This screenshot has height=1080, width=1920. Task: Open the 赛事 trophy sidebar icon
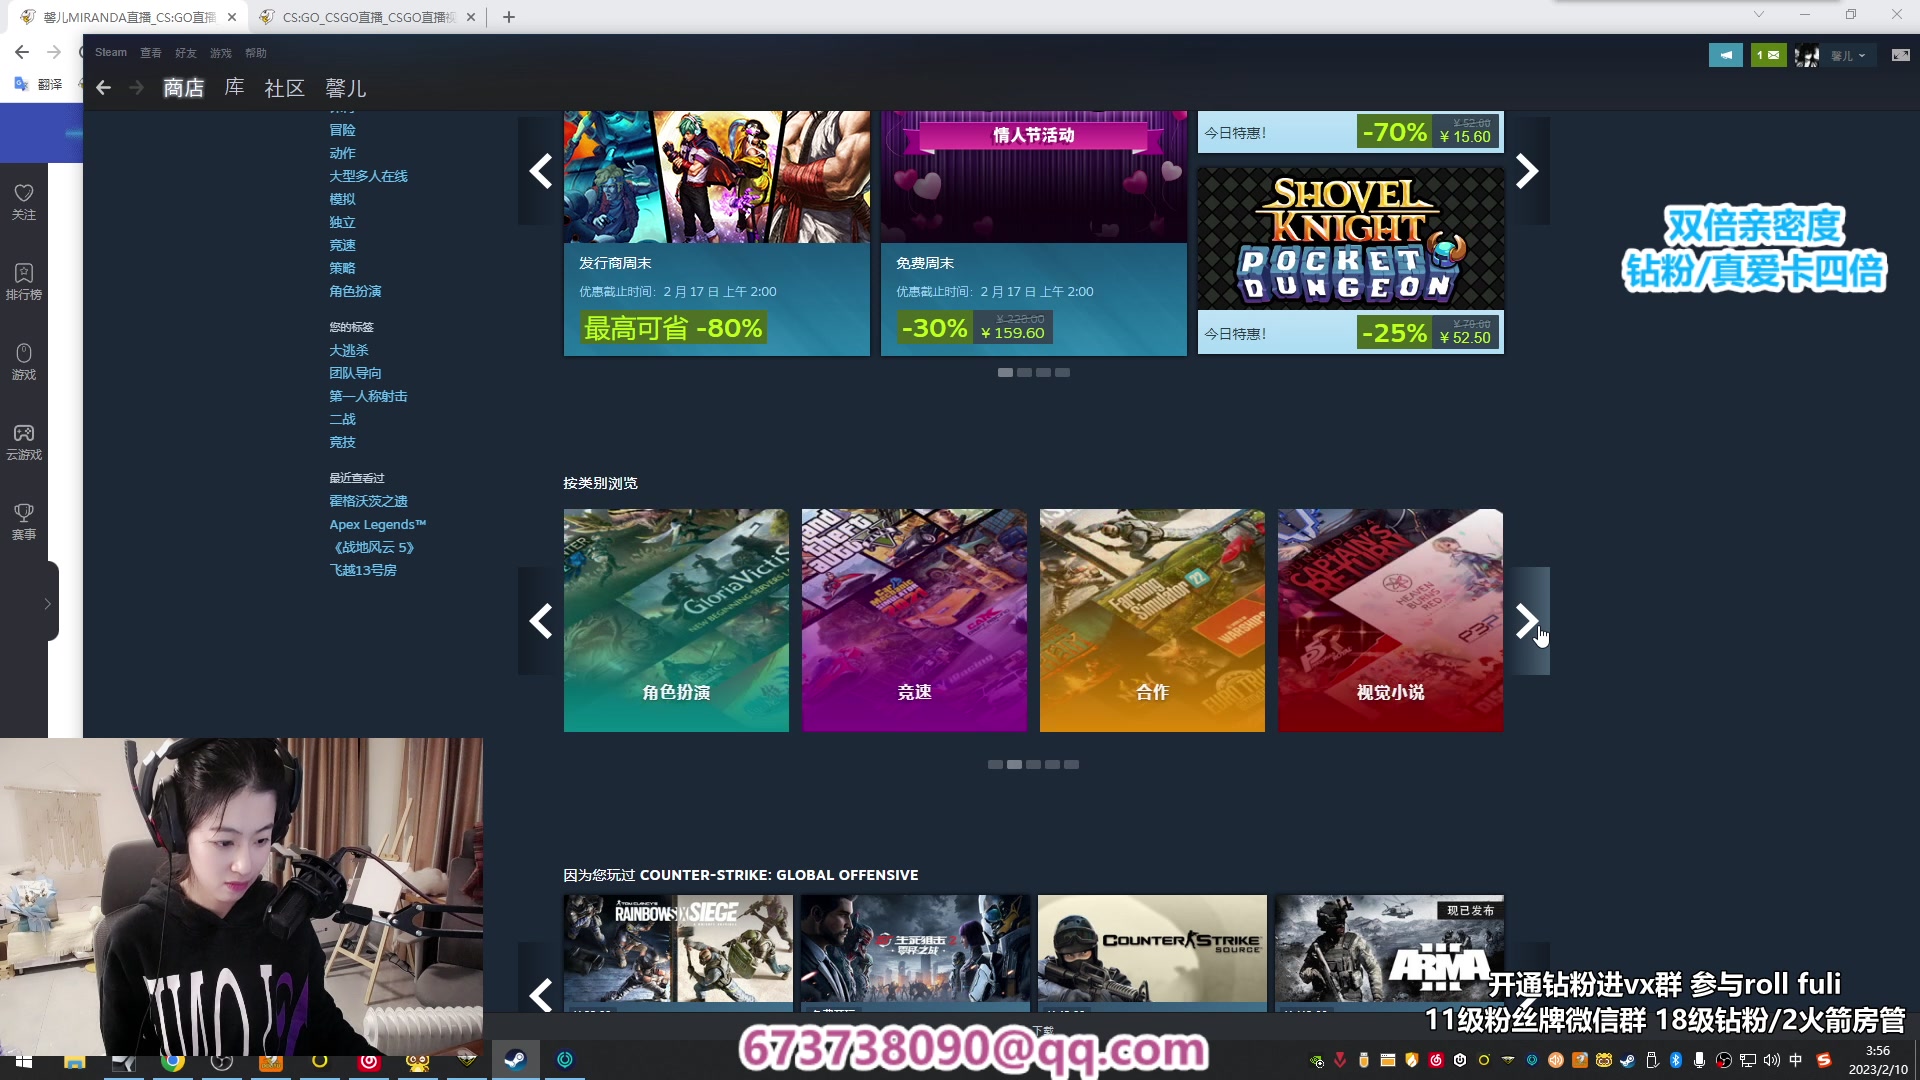click(x=24, y=521)
